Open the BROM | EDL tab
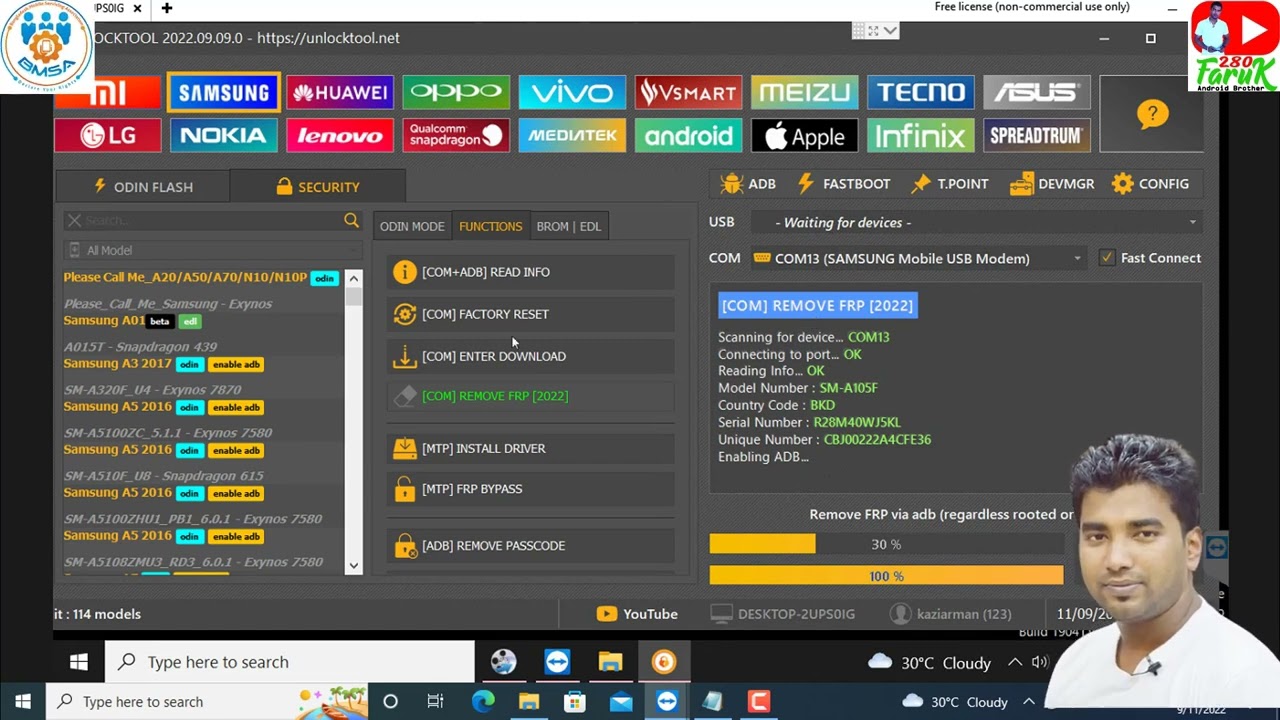 [568, 226]
